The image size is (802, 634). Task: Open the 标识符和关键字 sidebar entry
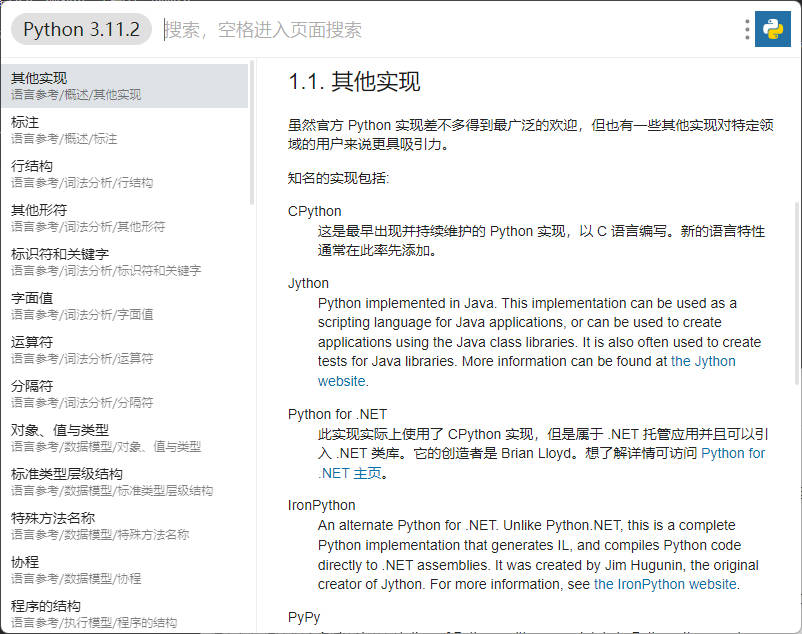click(x=125, y=262)
